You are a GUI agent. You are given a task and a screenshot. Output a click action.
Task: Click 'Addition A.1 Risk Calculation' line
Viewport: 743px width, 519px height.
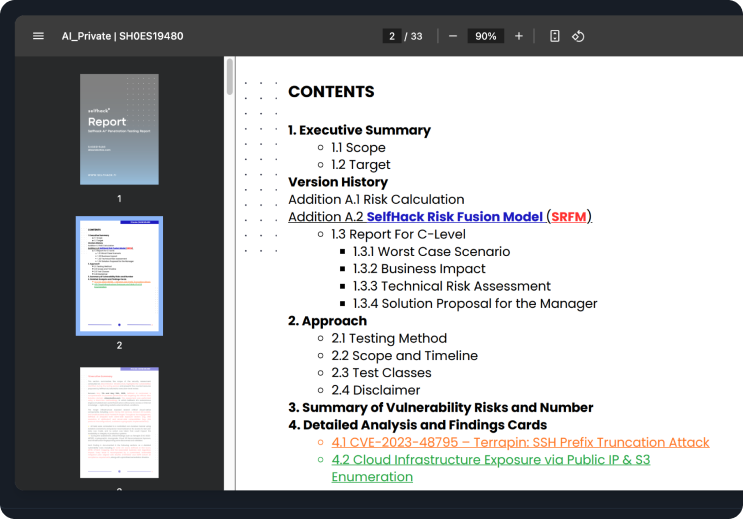[376, 200]
